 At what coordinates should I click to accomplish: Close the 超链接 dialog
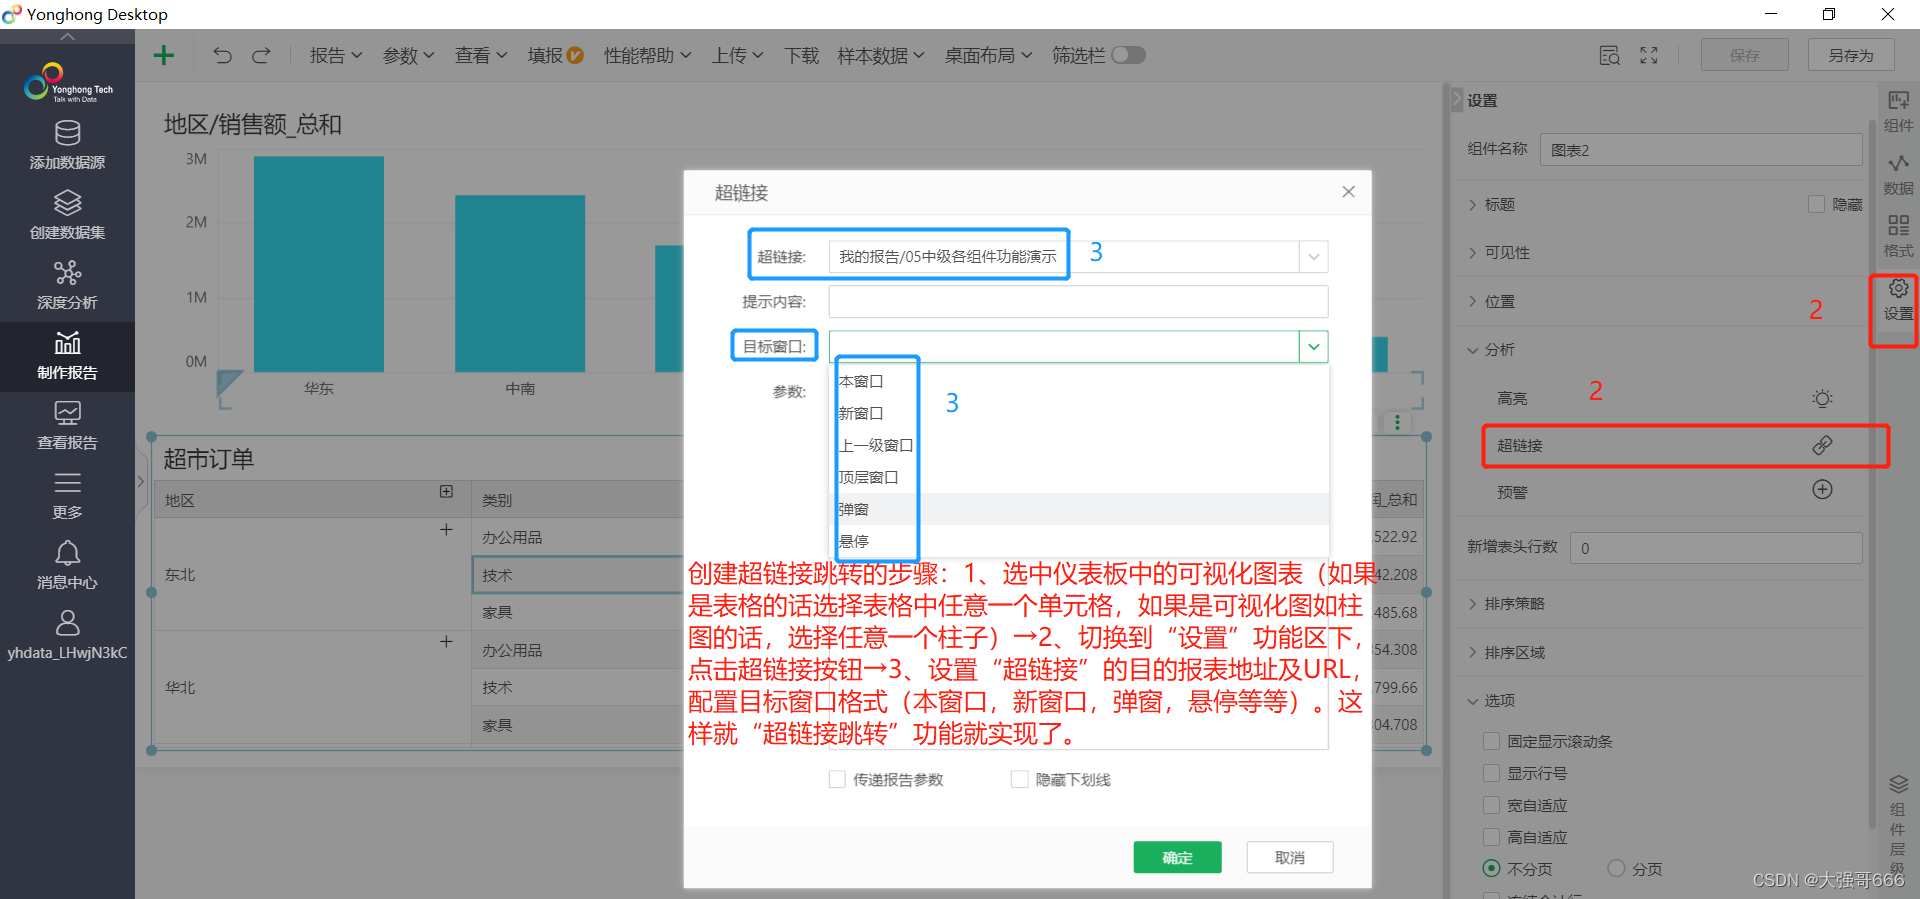(1348, 192)
